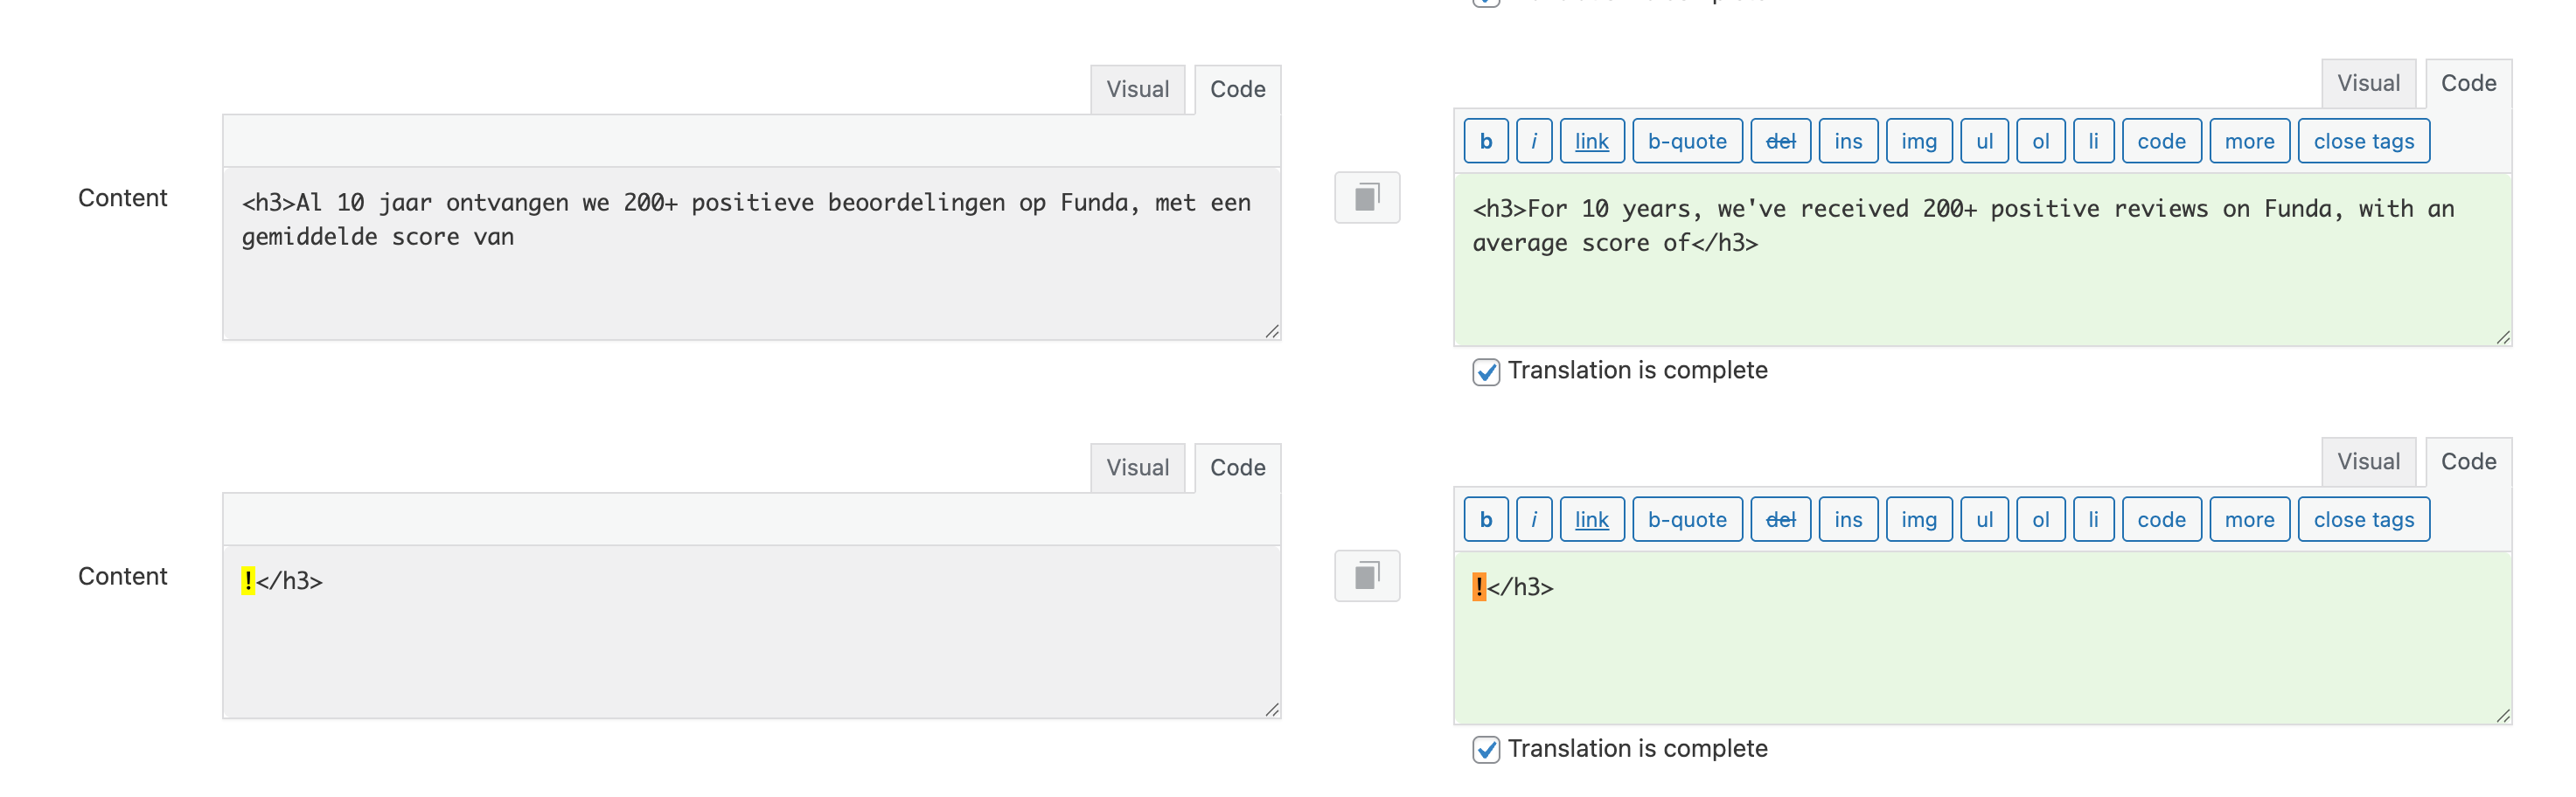The image size is (2576, 797).
Task: Switch the top translation editor to Visual tab
Action: coord(2368,84)
